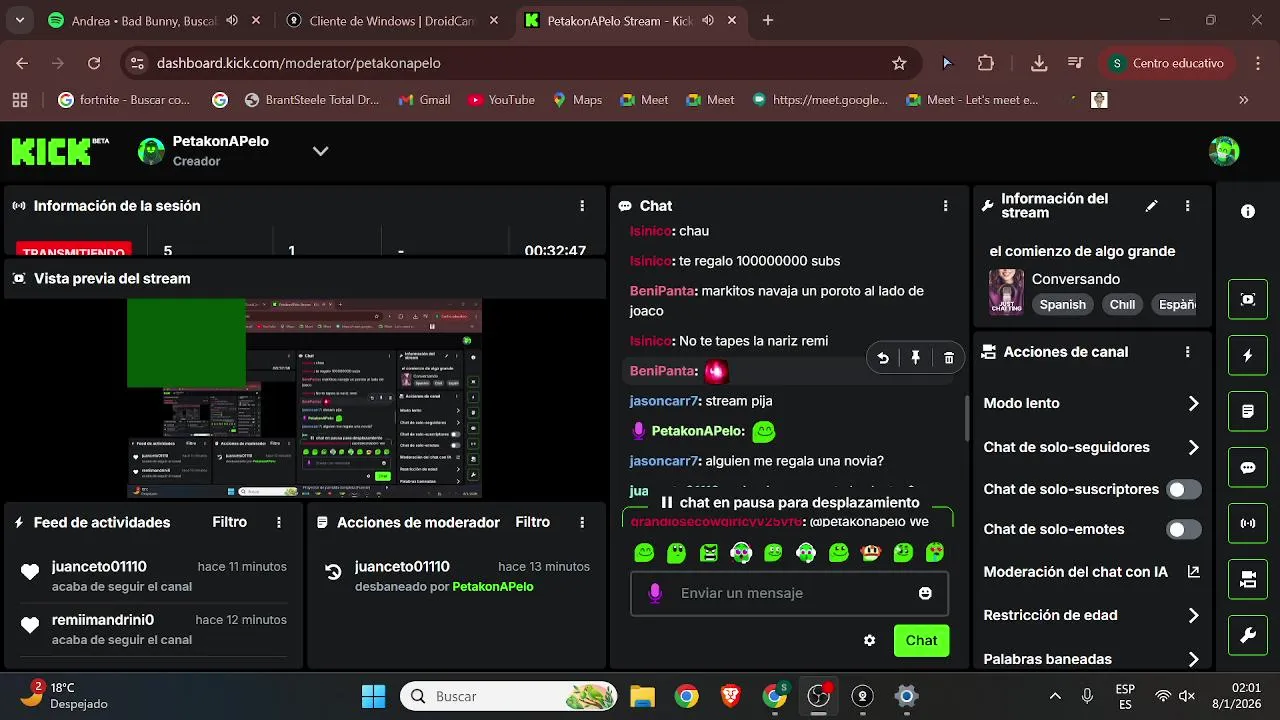Click the Enviar un mensaje input field
This screenshot has width=1280, height=720.
pos(789,593)
